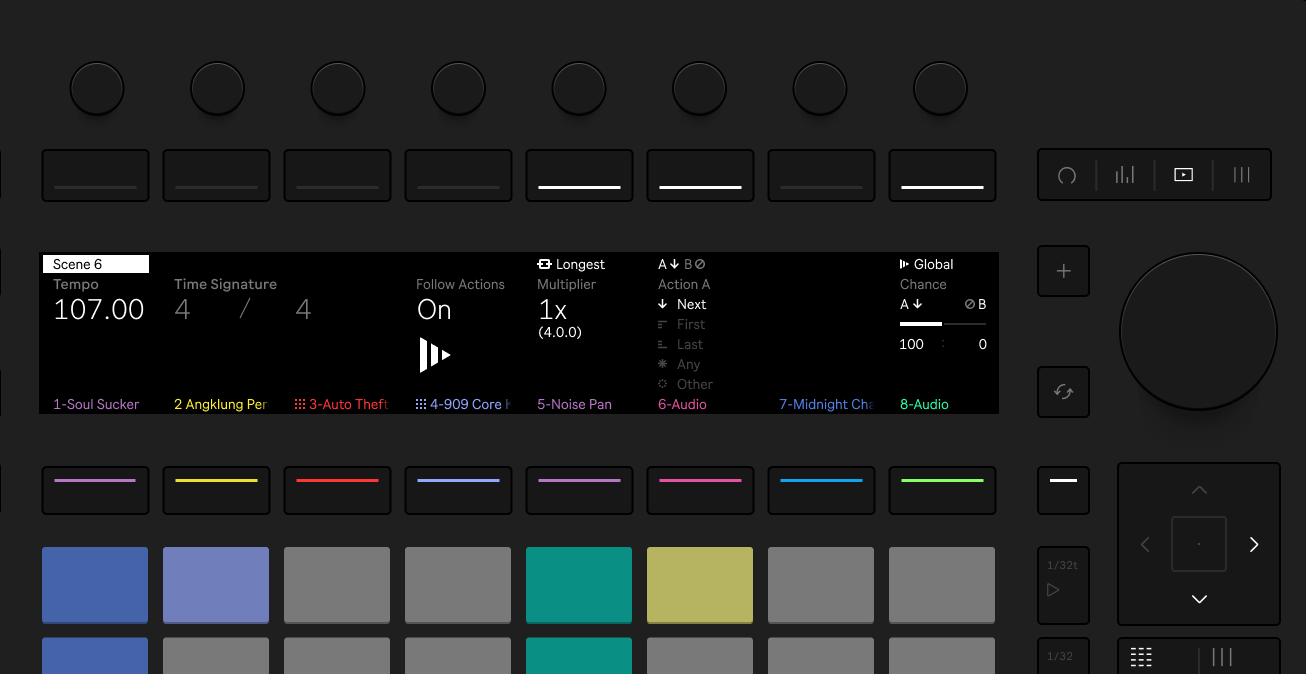Adjust the Chance A/B slider
The image size is (1306, 674).
click(x=942, y=324)
